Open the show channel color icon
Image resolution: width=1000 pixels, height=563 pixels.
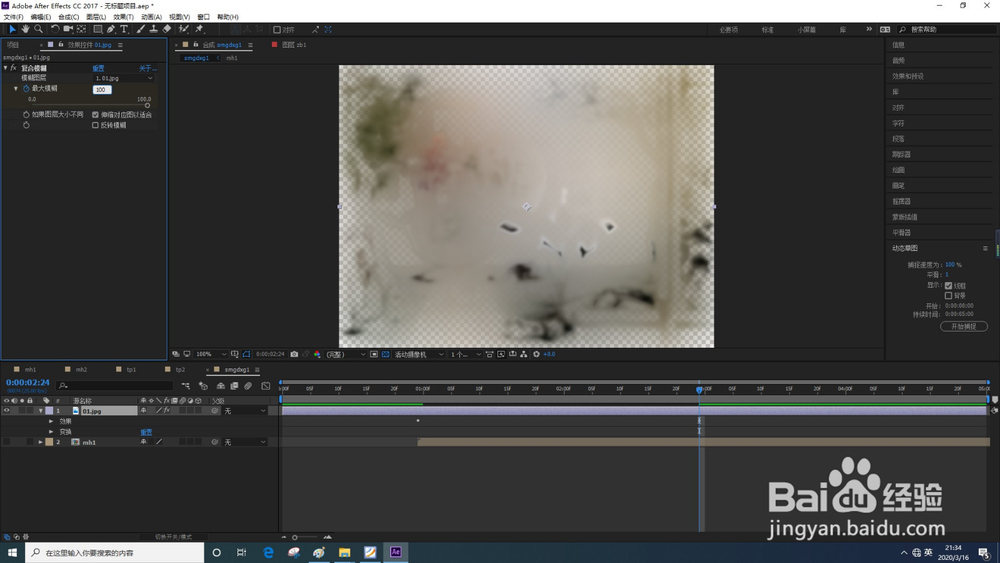pos(317,354)
